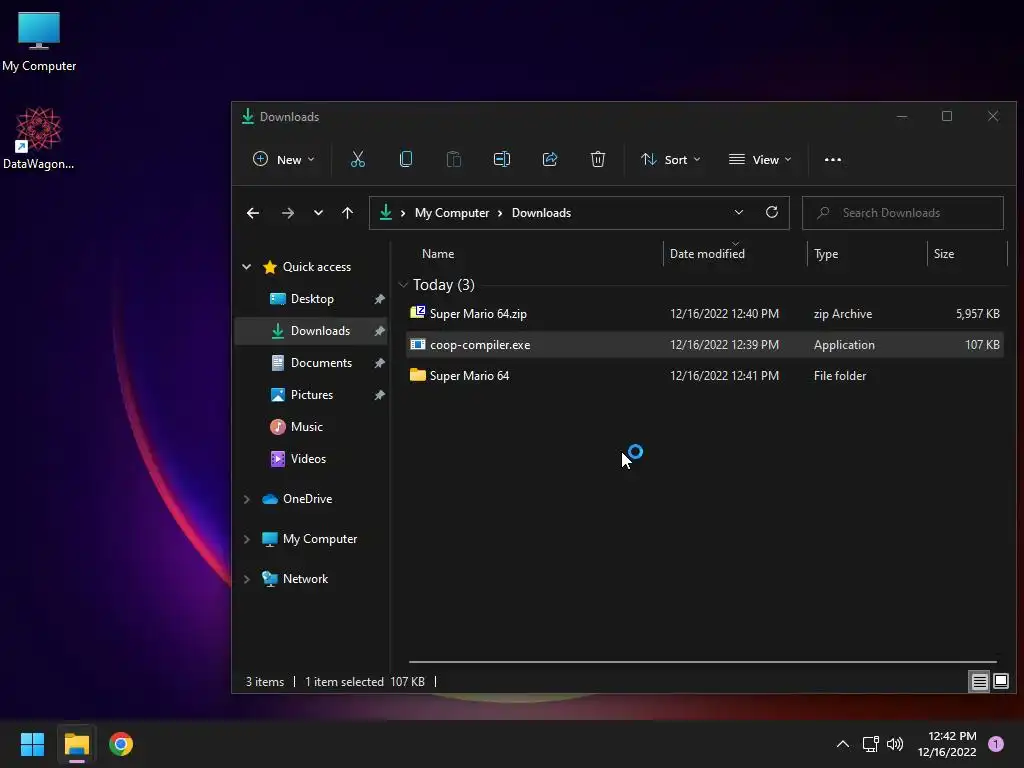This screenshot has width=1024, height=768.
Task: Click the Cut scissors icon in toolbar
Action: [x=358, y=159]
